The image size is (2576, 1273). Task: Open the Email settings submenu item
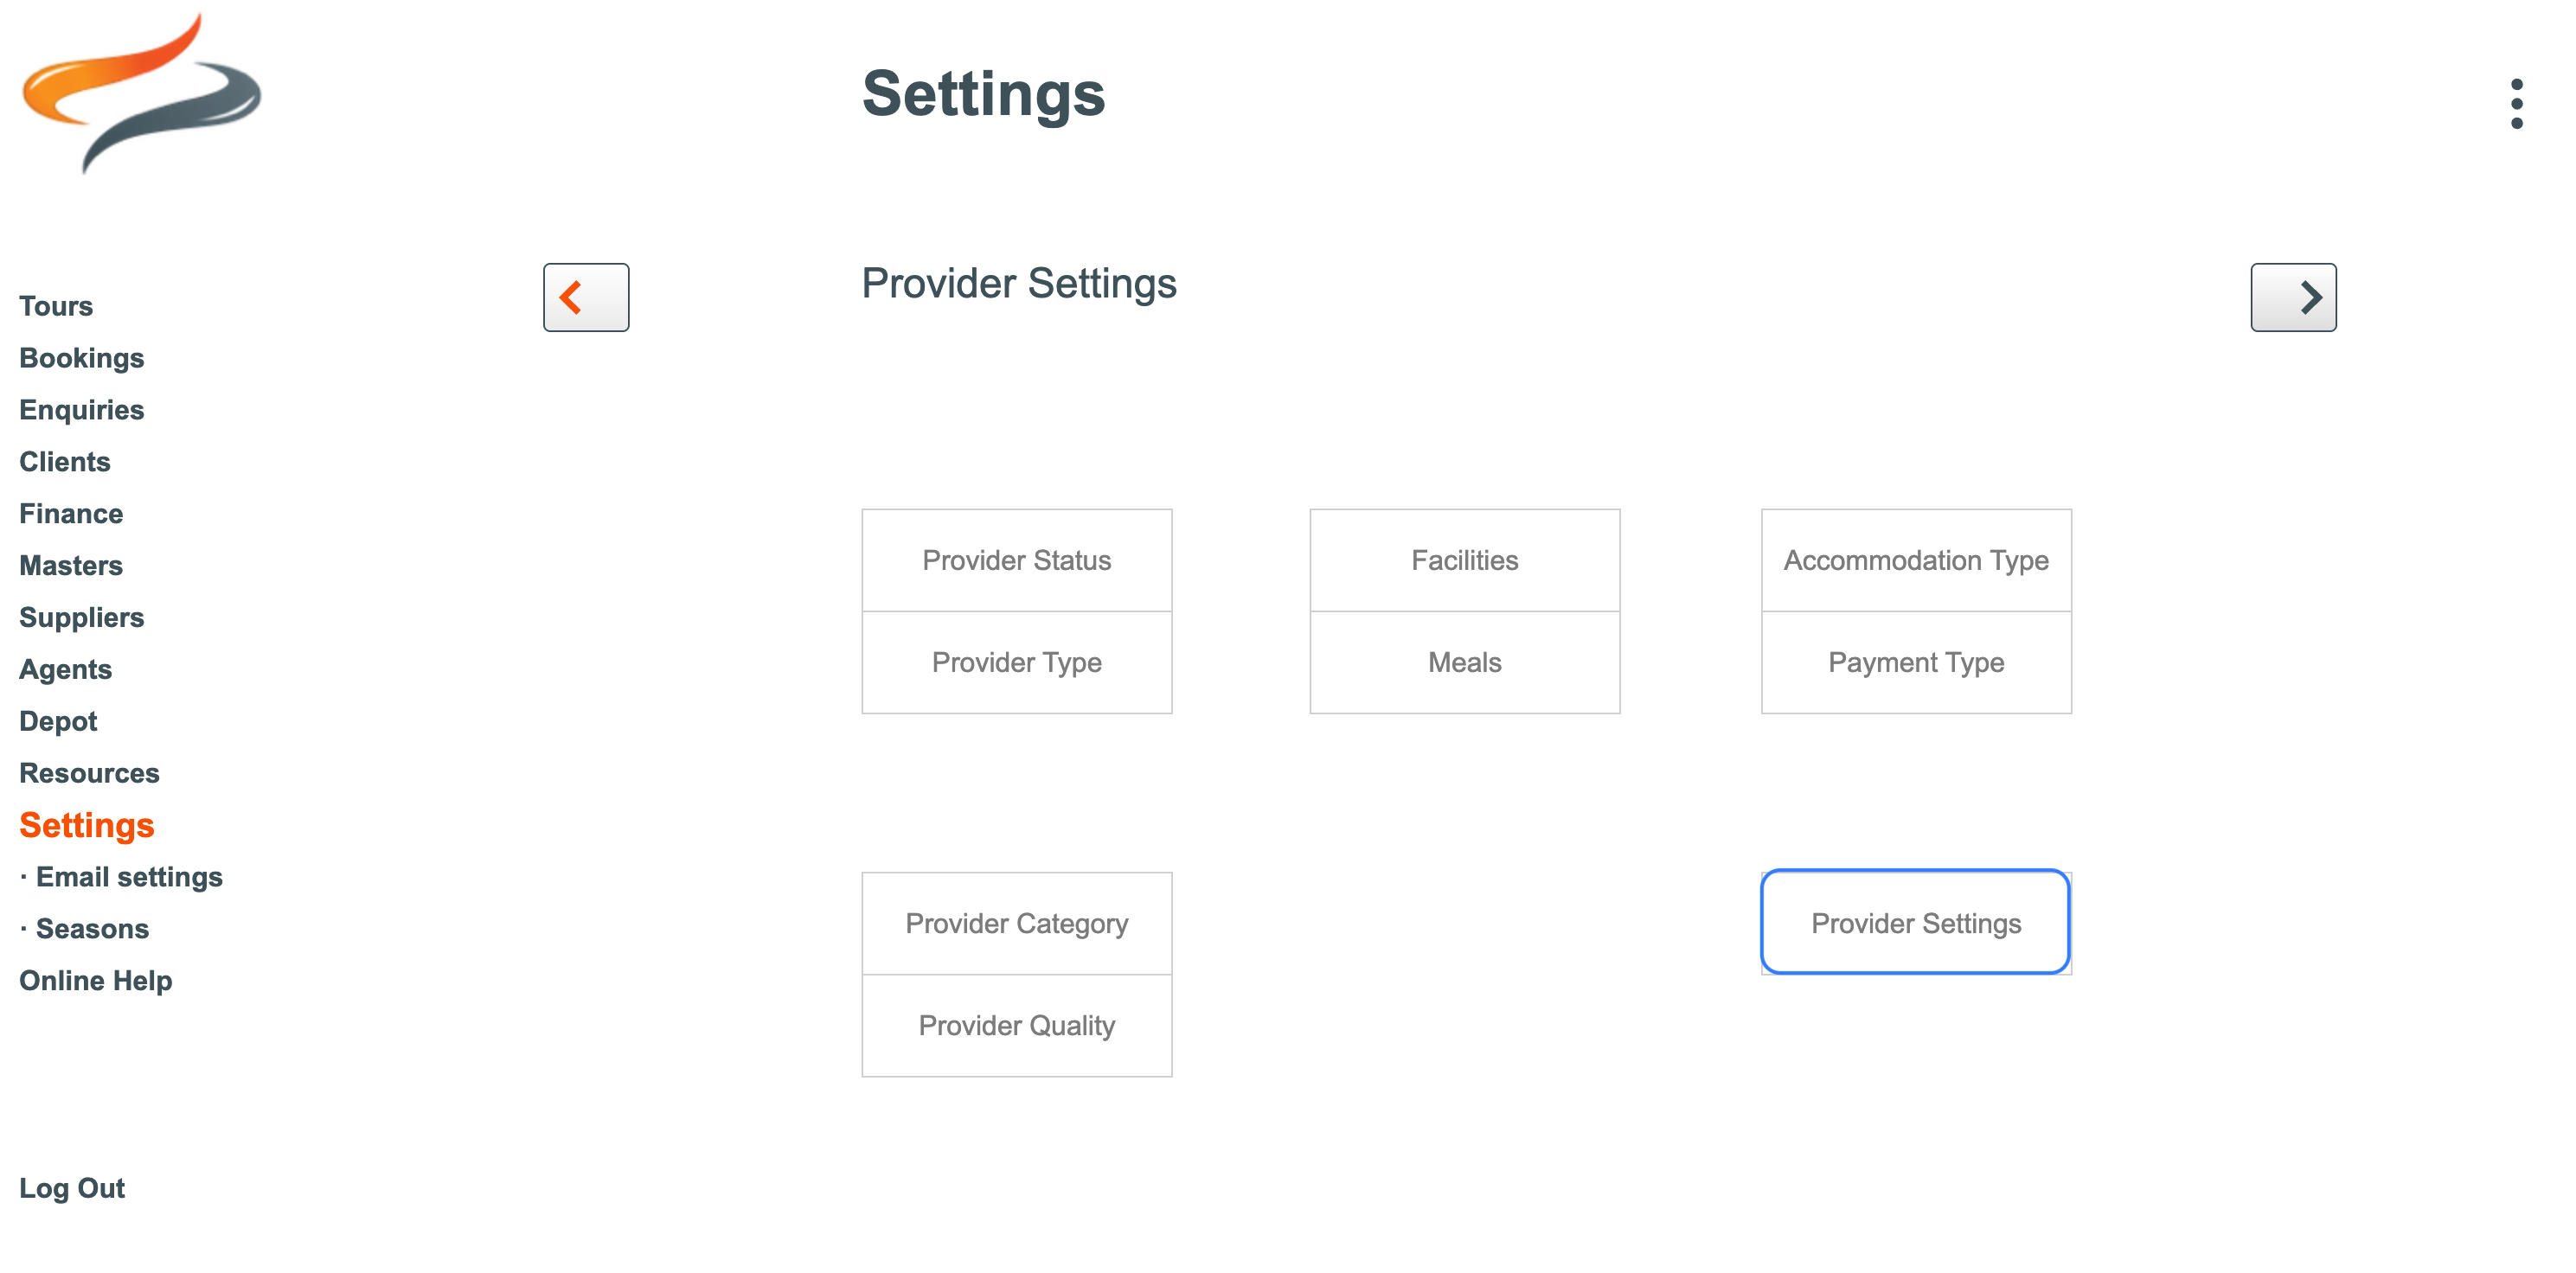point(129,877)
